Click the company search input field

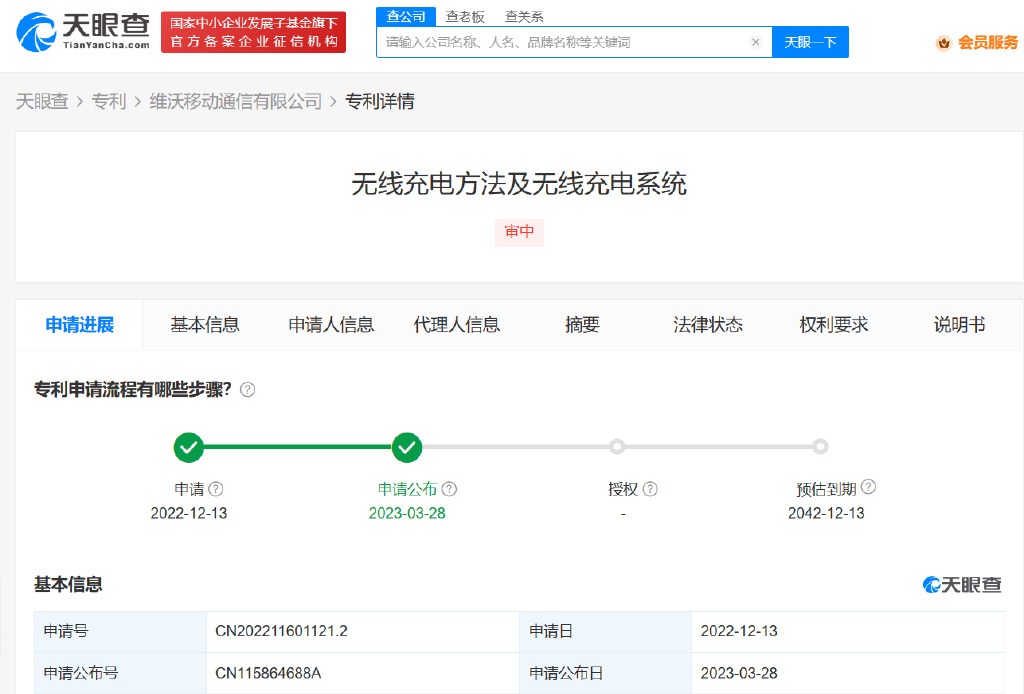(x=560, y=42)
